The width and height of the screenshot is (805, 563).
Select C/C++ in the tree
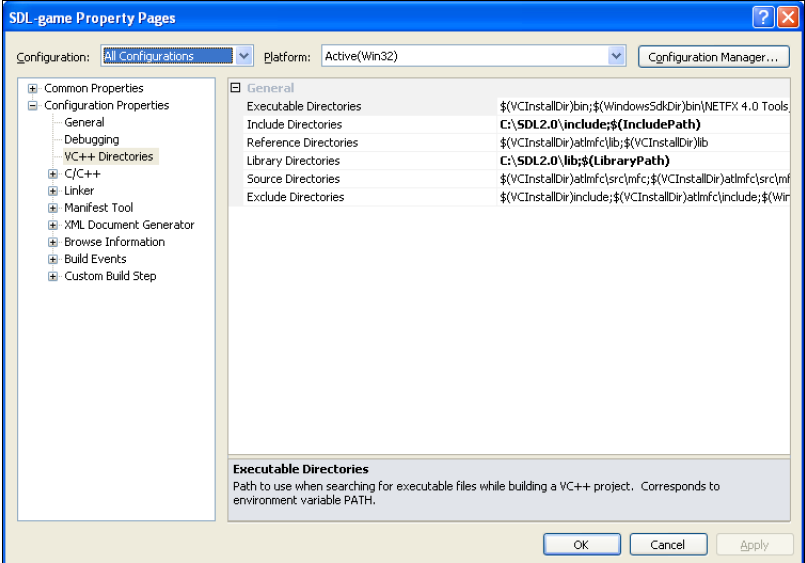[82, 174]
